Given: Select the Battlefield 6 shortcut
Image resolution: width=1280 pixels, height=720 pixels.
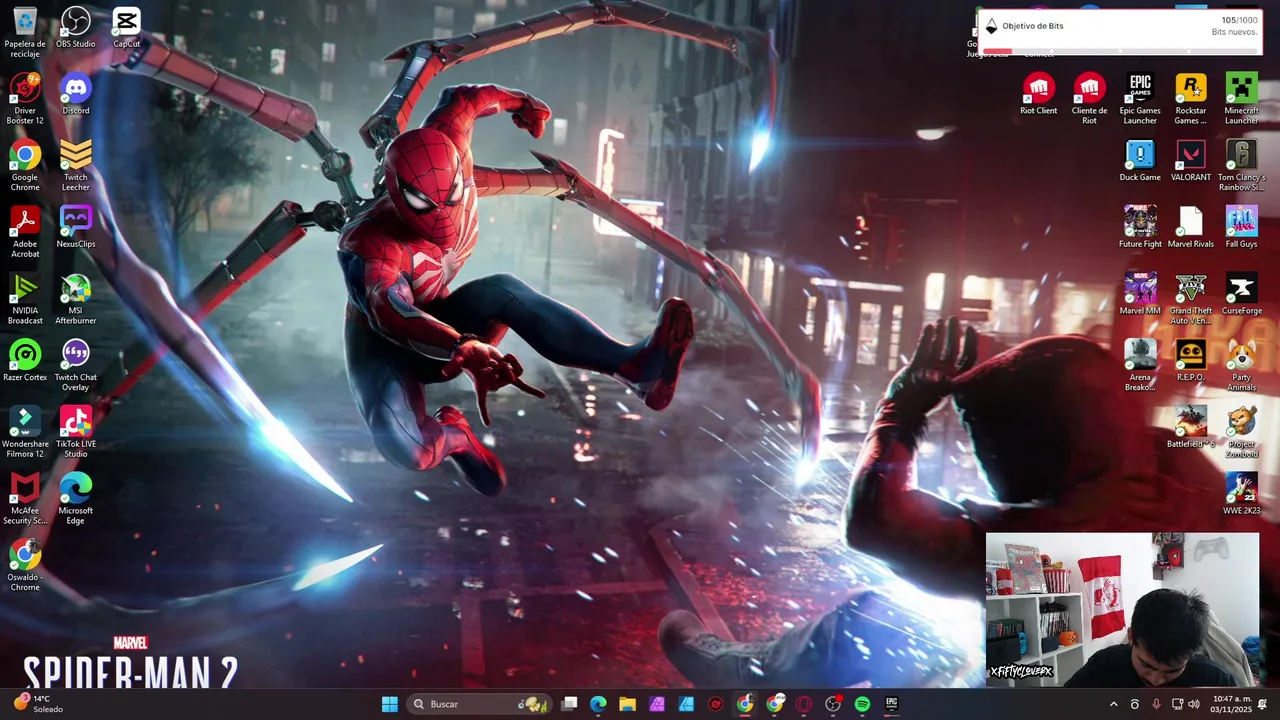Looking at the screenshot, I should (1190, 428).
